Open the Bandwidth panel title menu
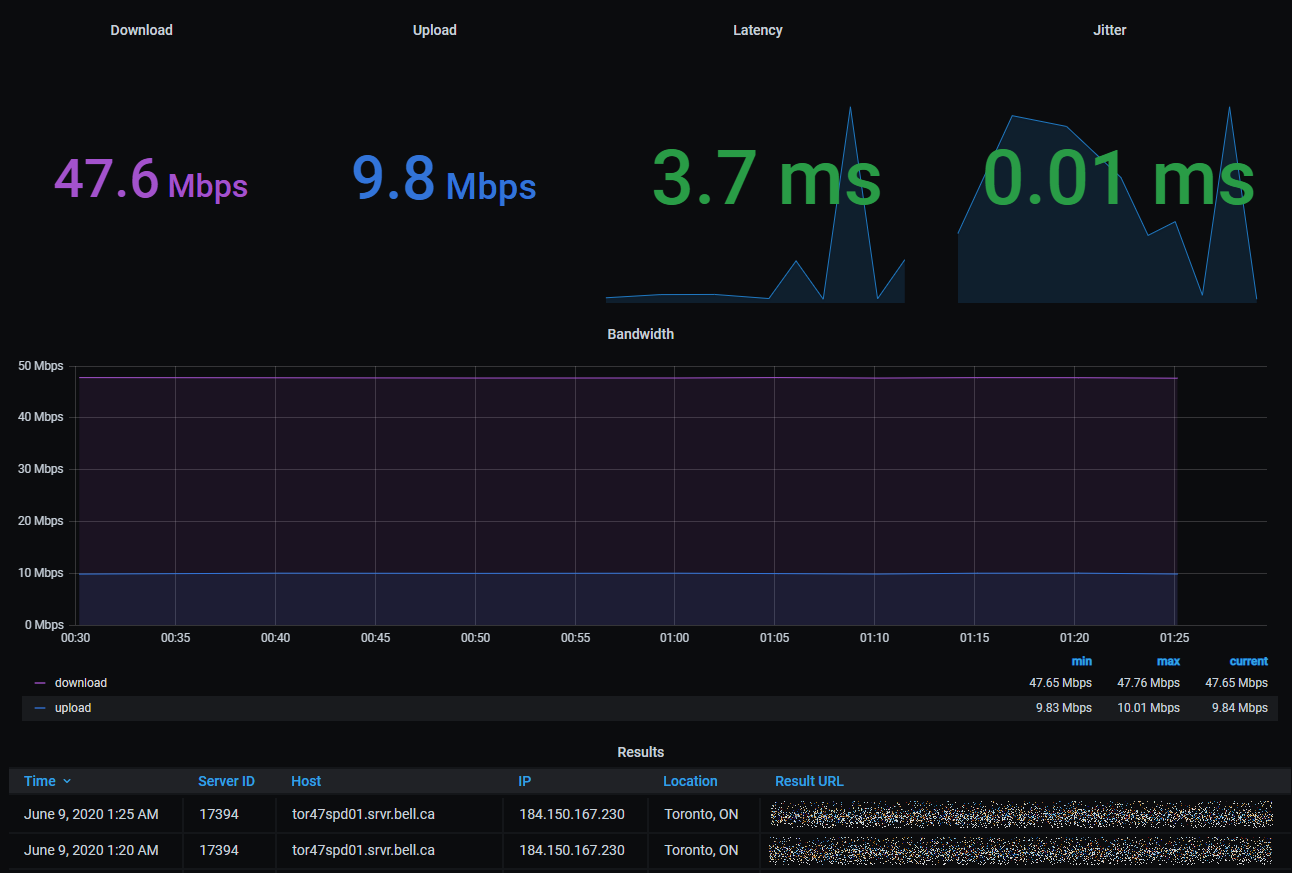The width and height of the screenshot is (1292, 873). tap(640, 334)
